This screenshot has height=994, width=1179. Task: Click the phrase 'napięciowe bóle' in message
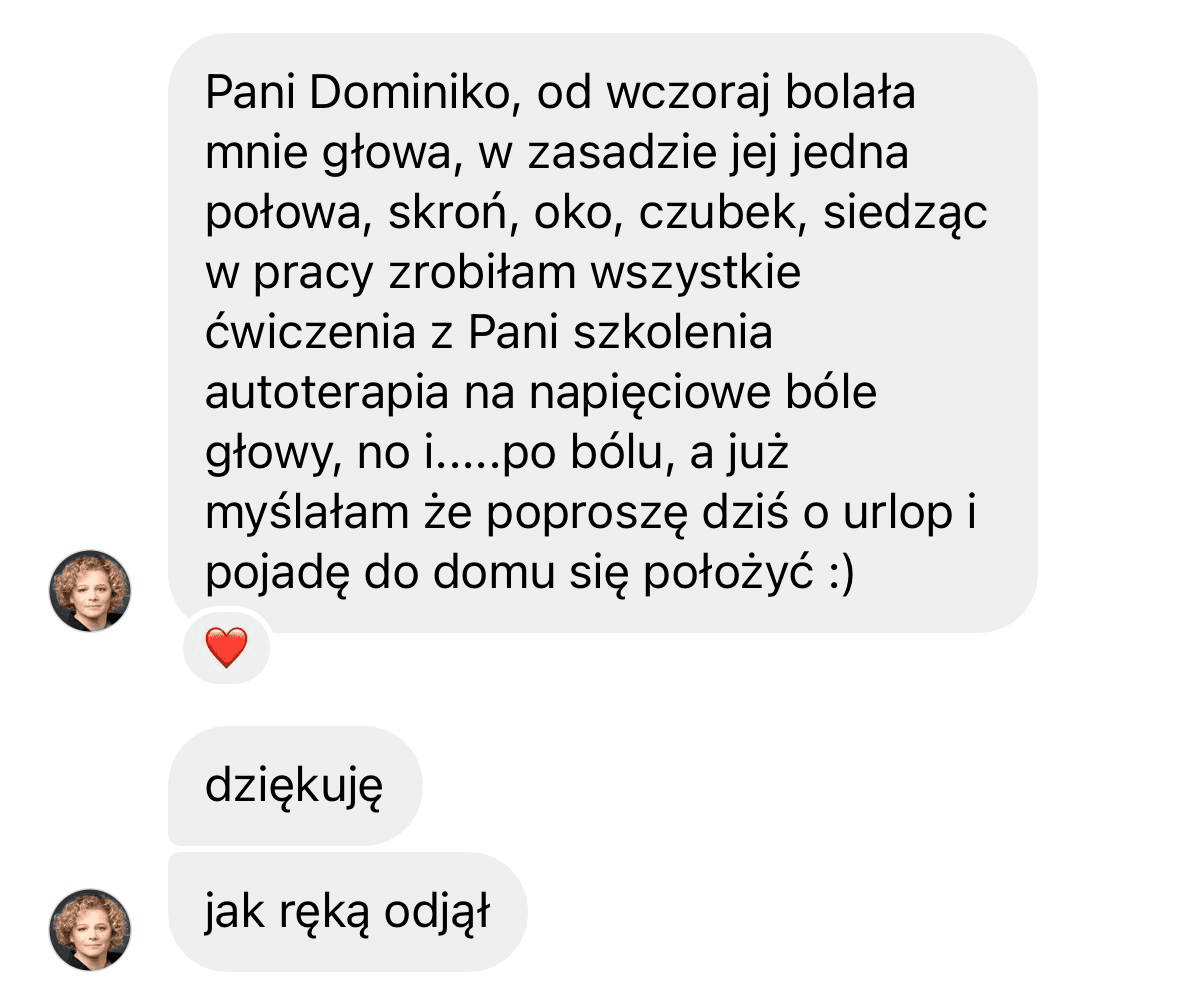[x=703, y=393]
